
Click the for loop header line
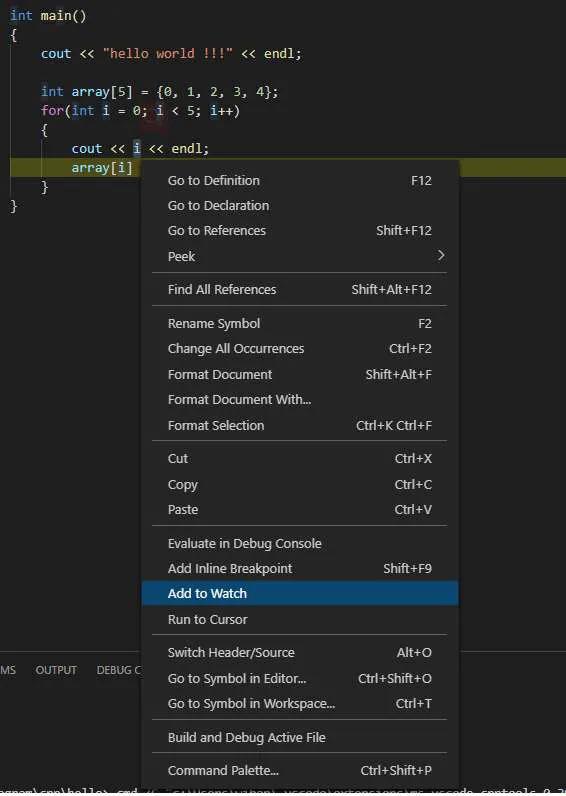pyautogui.click(x=140, y=111)
